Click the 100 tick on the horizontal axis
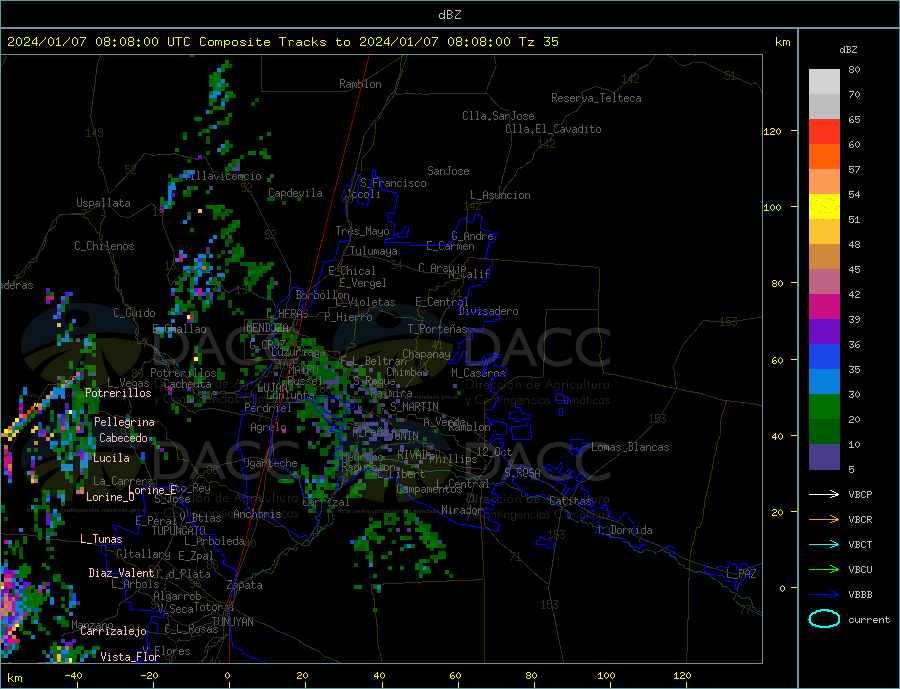The height and width of the screenshot is (689, 900). [x=606, y=676]
